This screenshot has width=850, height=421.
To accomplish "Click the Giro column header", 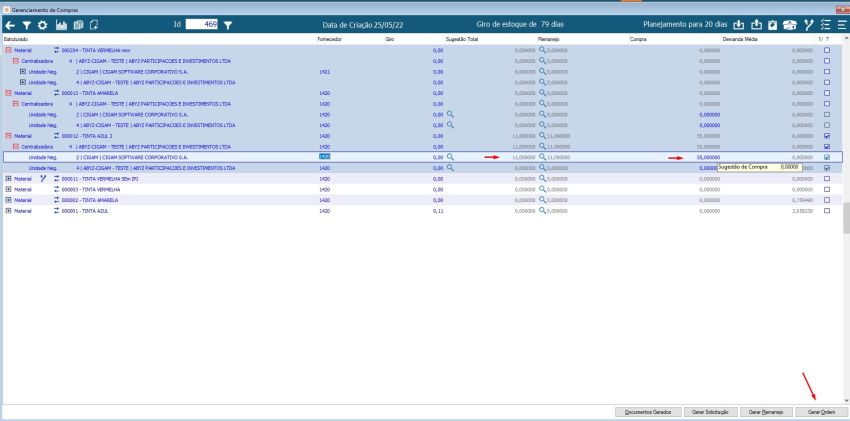I will pyautogui.click(x=389, y=39).
